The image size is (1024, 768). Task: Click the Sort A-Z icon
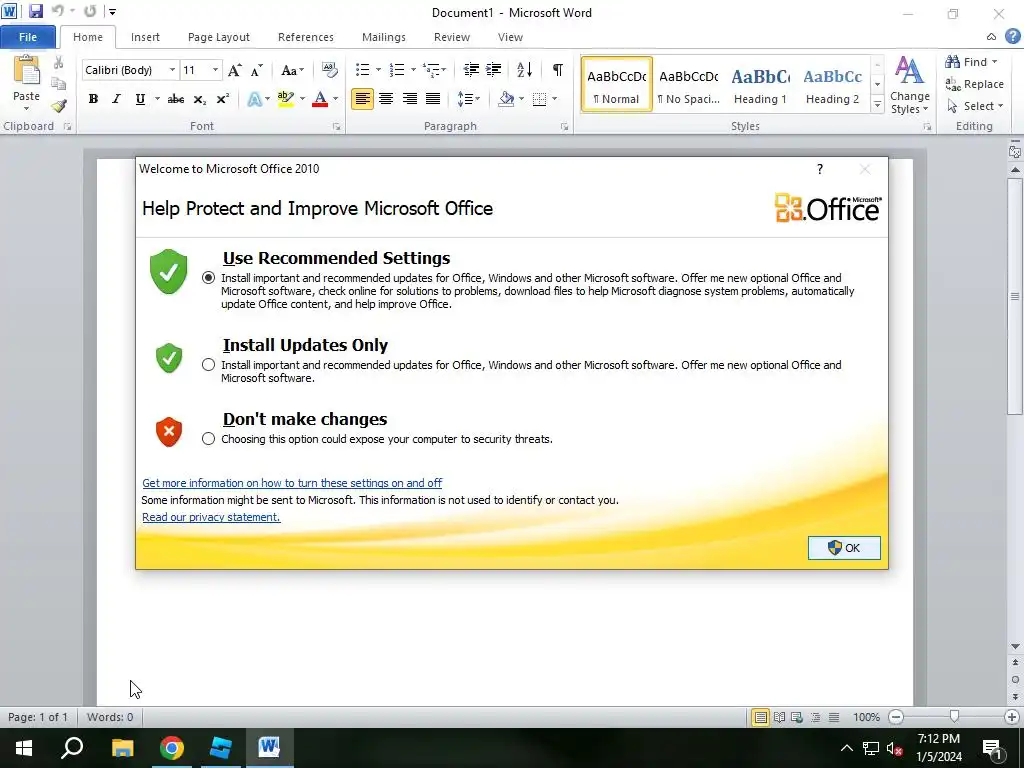click(x=524, y=69)
